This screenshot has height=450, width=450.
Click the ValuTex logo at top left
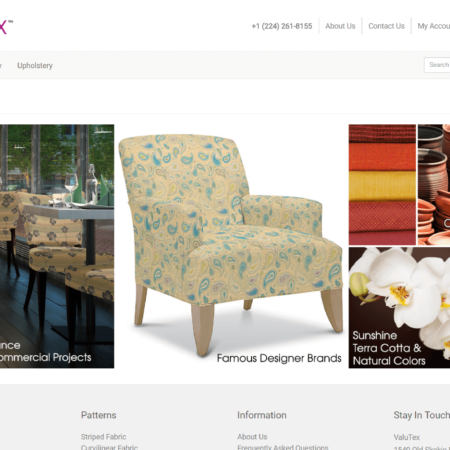[6, 27]
